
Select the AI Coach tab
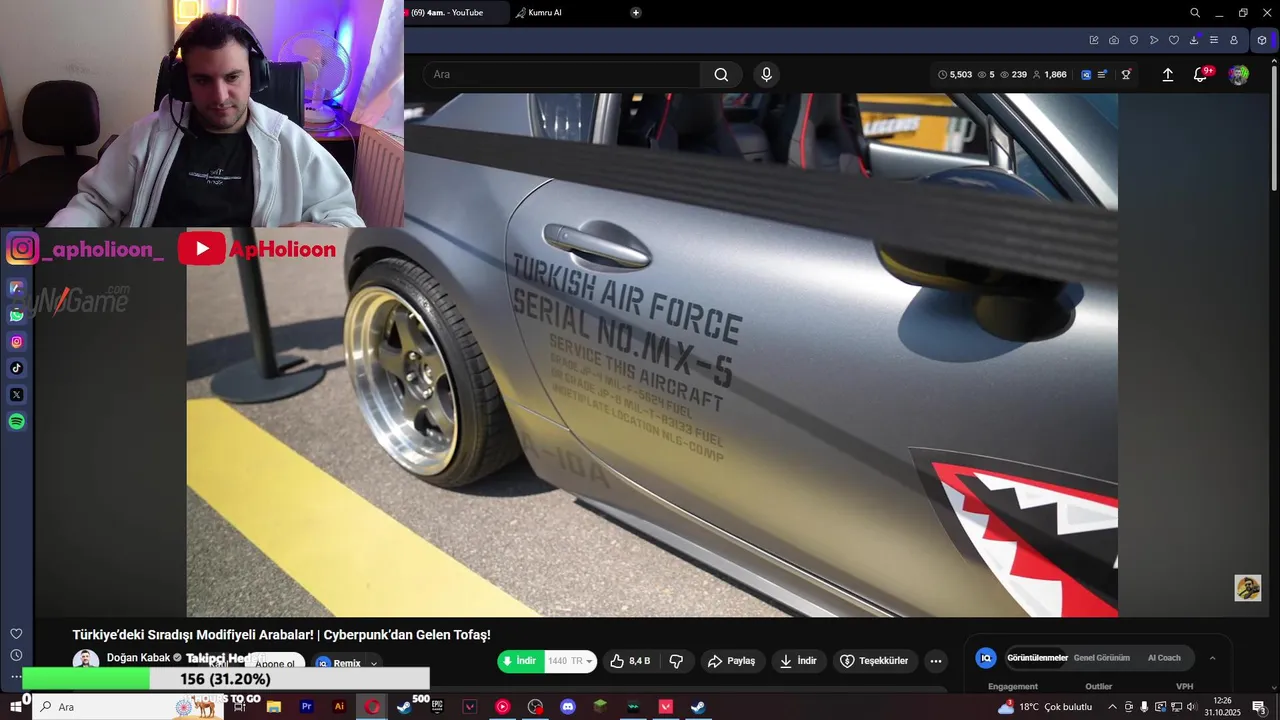click(x=1164, y=658)
